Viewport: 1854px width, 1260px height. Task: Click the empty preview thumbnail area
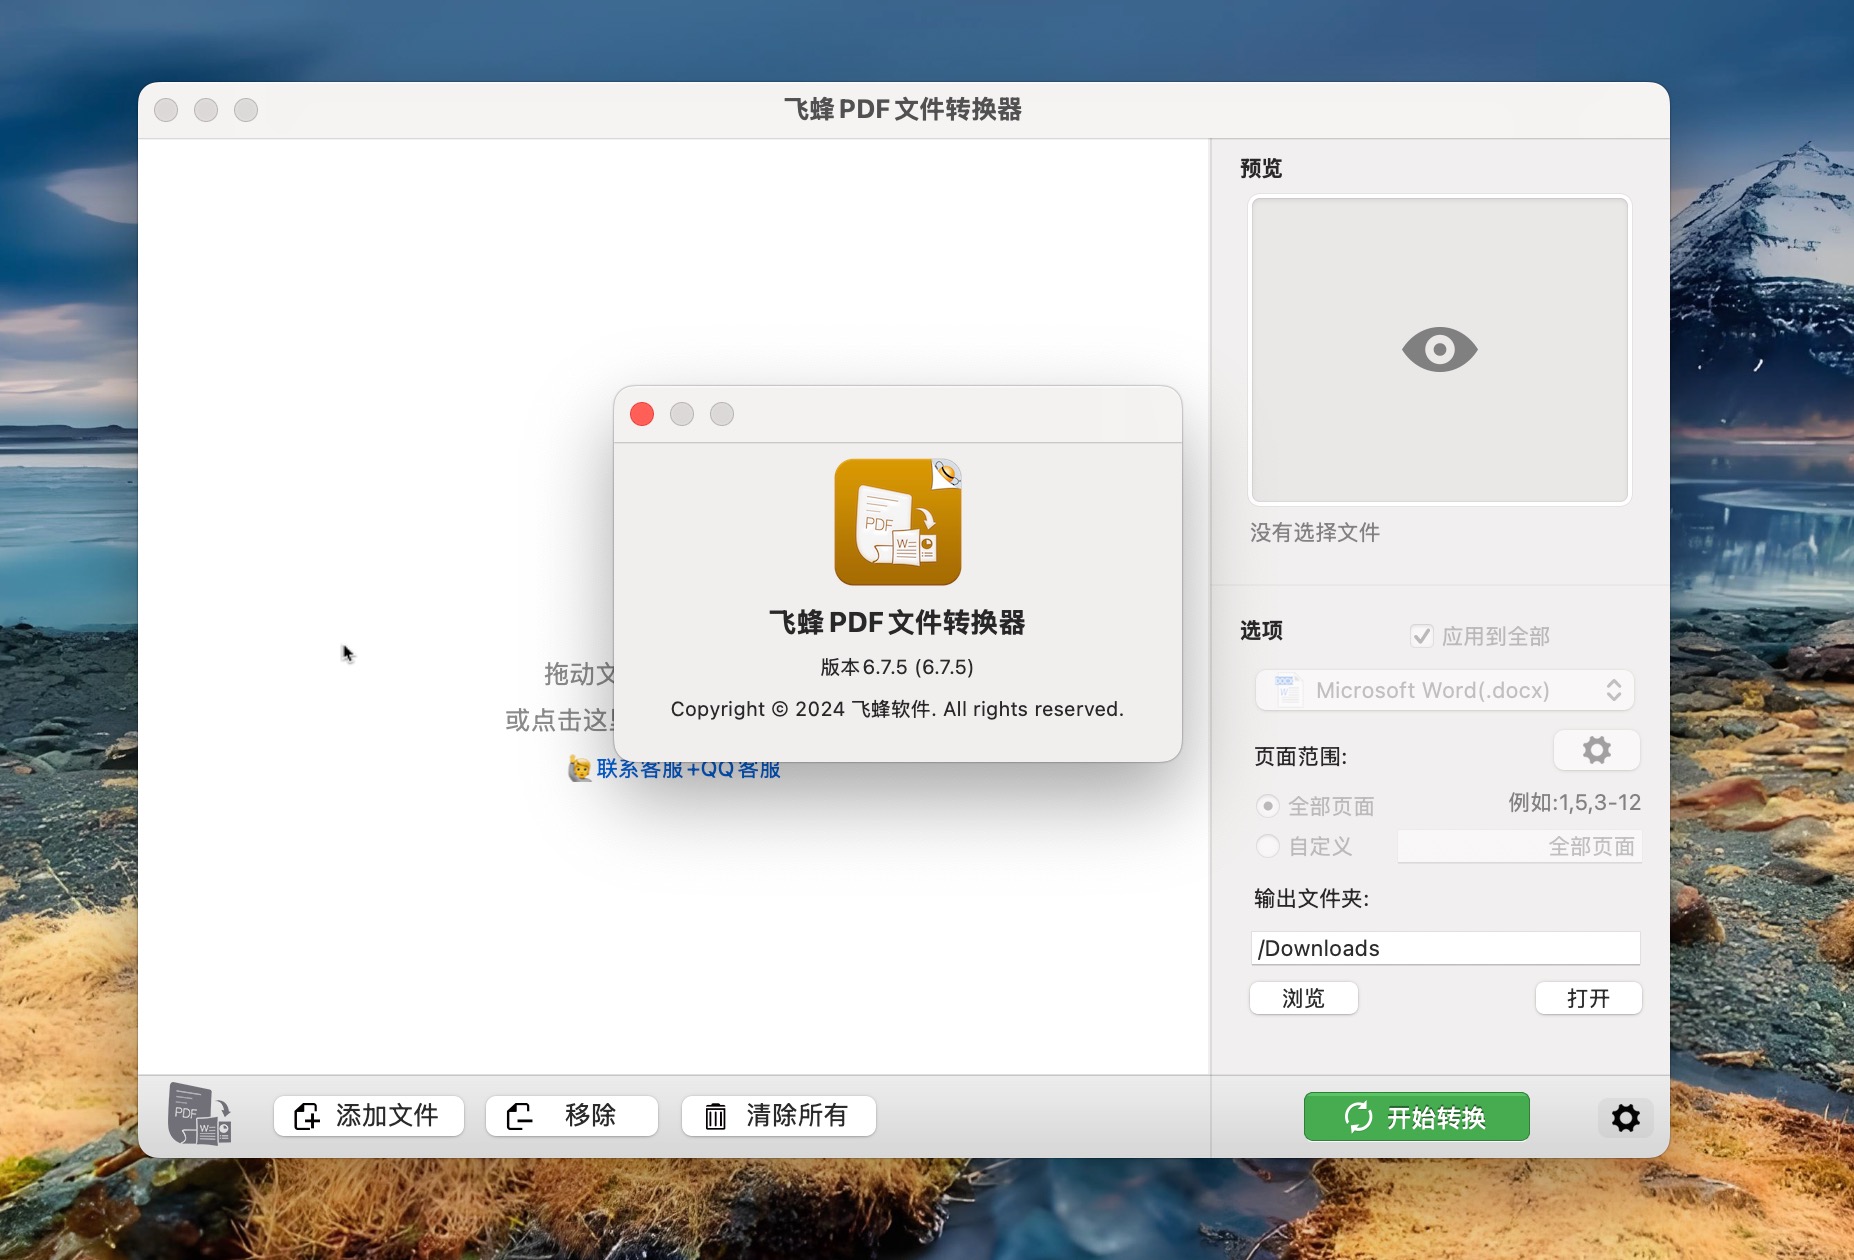(x=1440, y=350)
